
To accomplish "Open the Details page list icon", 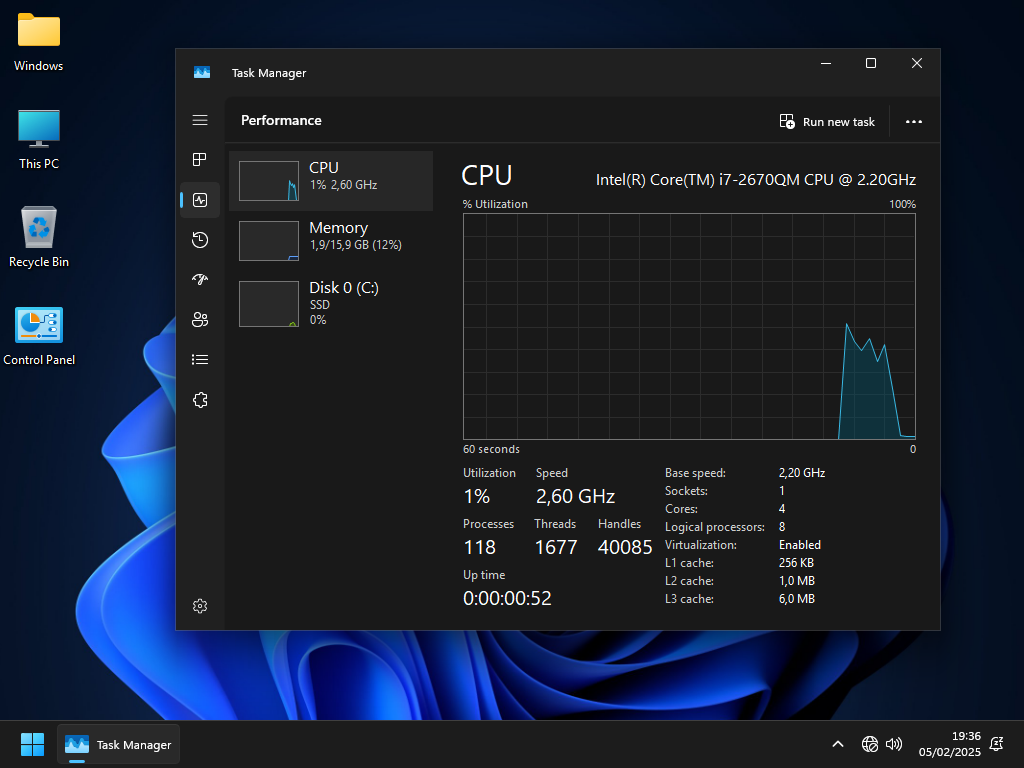I will pyautogui.click(x=200, y=360).
